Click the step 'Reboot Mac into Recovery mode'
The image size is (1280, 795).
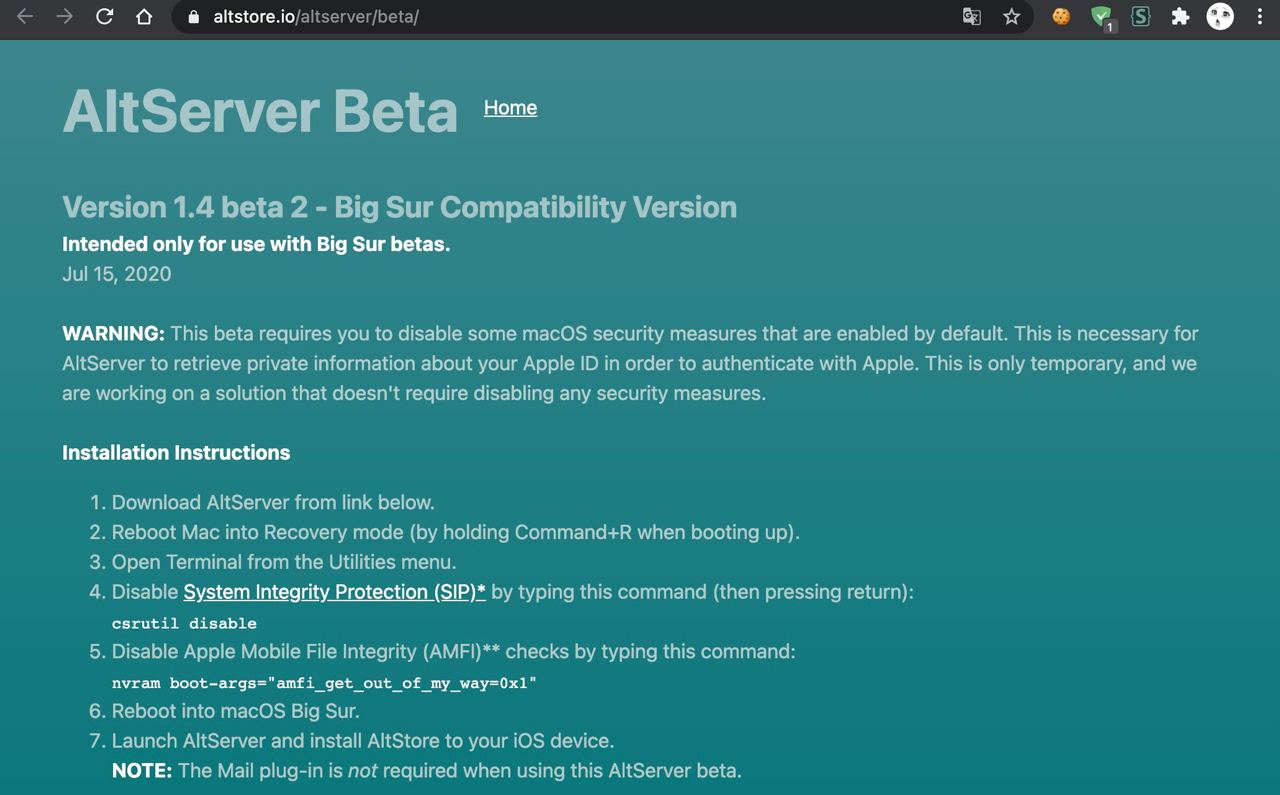[456, 532]
